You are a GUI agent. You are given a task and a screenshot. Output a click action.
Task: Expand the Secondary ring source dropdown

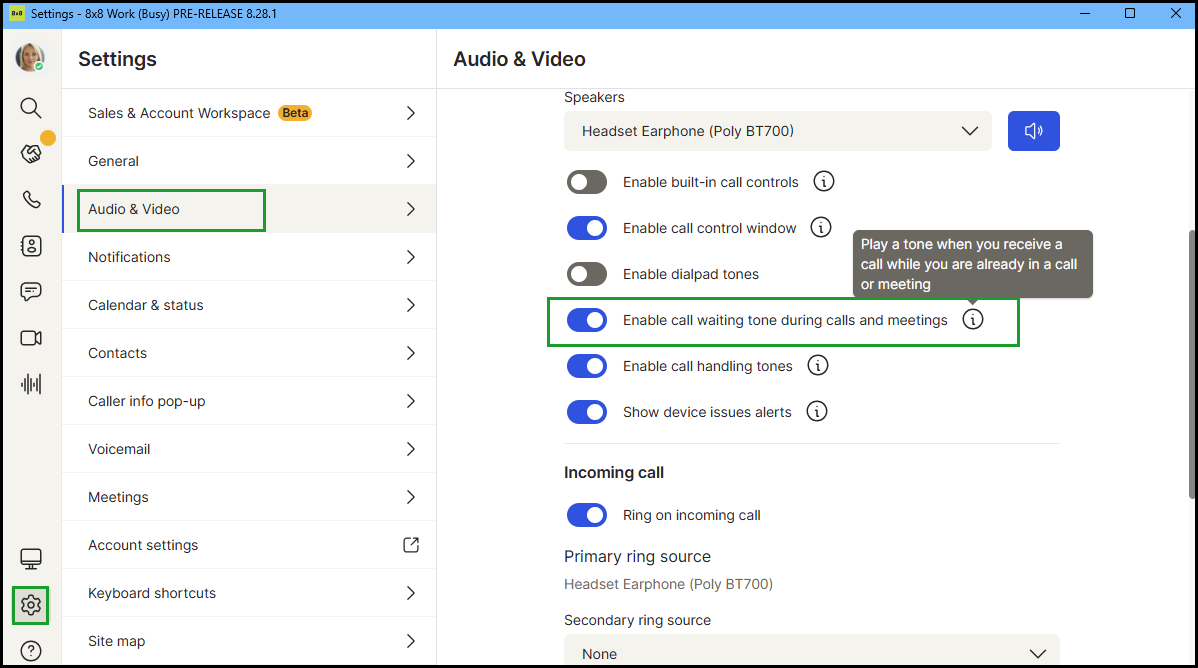pos(811,653)
